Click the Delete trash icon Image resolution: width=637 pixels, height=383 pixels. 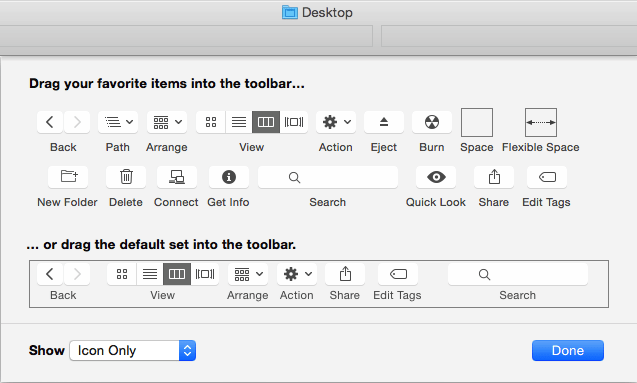tap(126, 177)
